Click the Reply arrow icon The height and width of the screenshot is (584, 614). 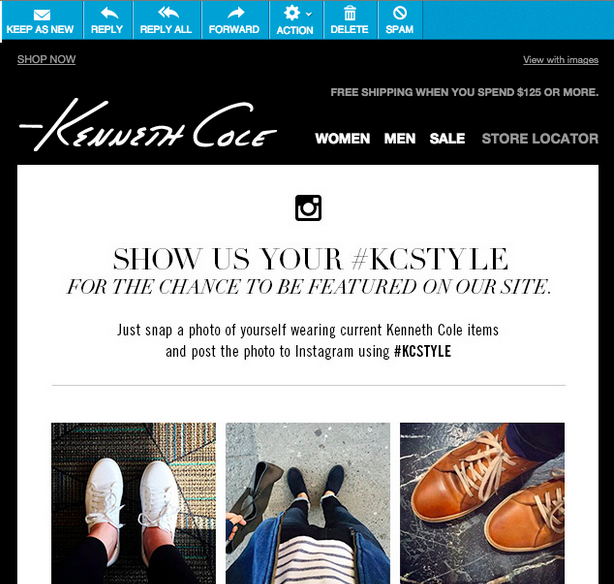tap(109, 13)
